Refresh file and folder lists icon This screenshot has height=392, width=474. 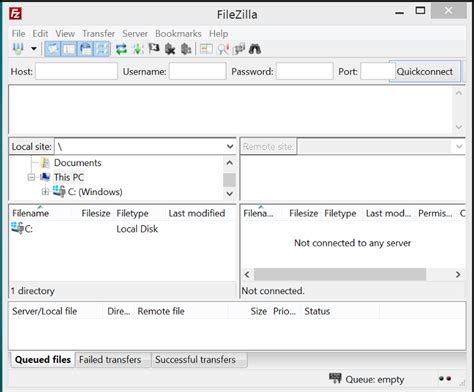pos(121,49)
